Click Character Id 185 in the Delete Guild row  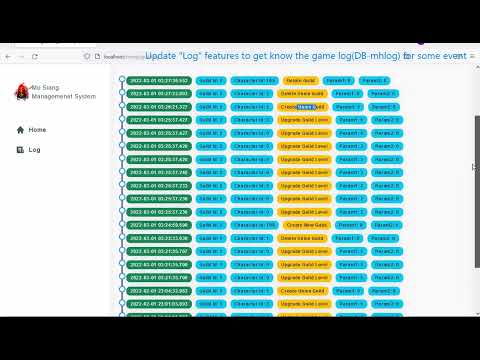[254, 81]
